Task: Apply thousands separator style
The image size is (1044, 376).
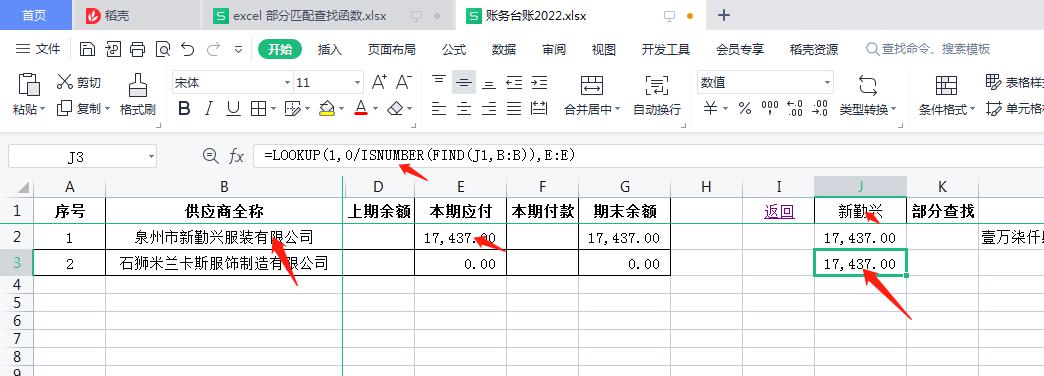Action: coord(770,108)
